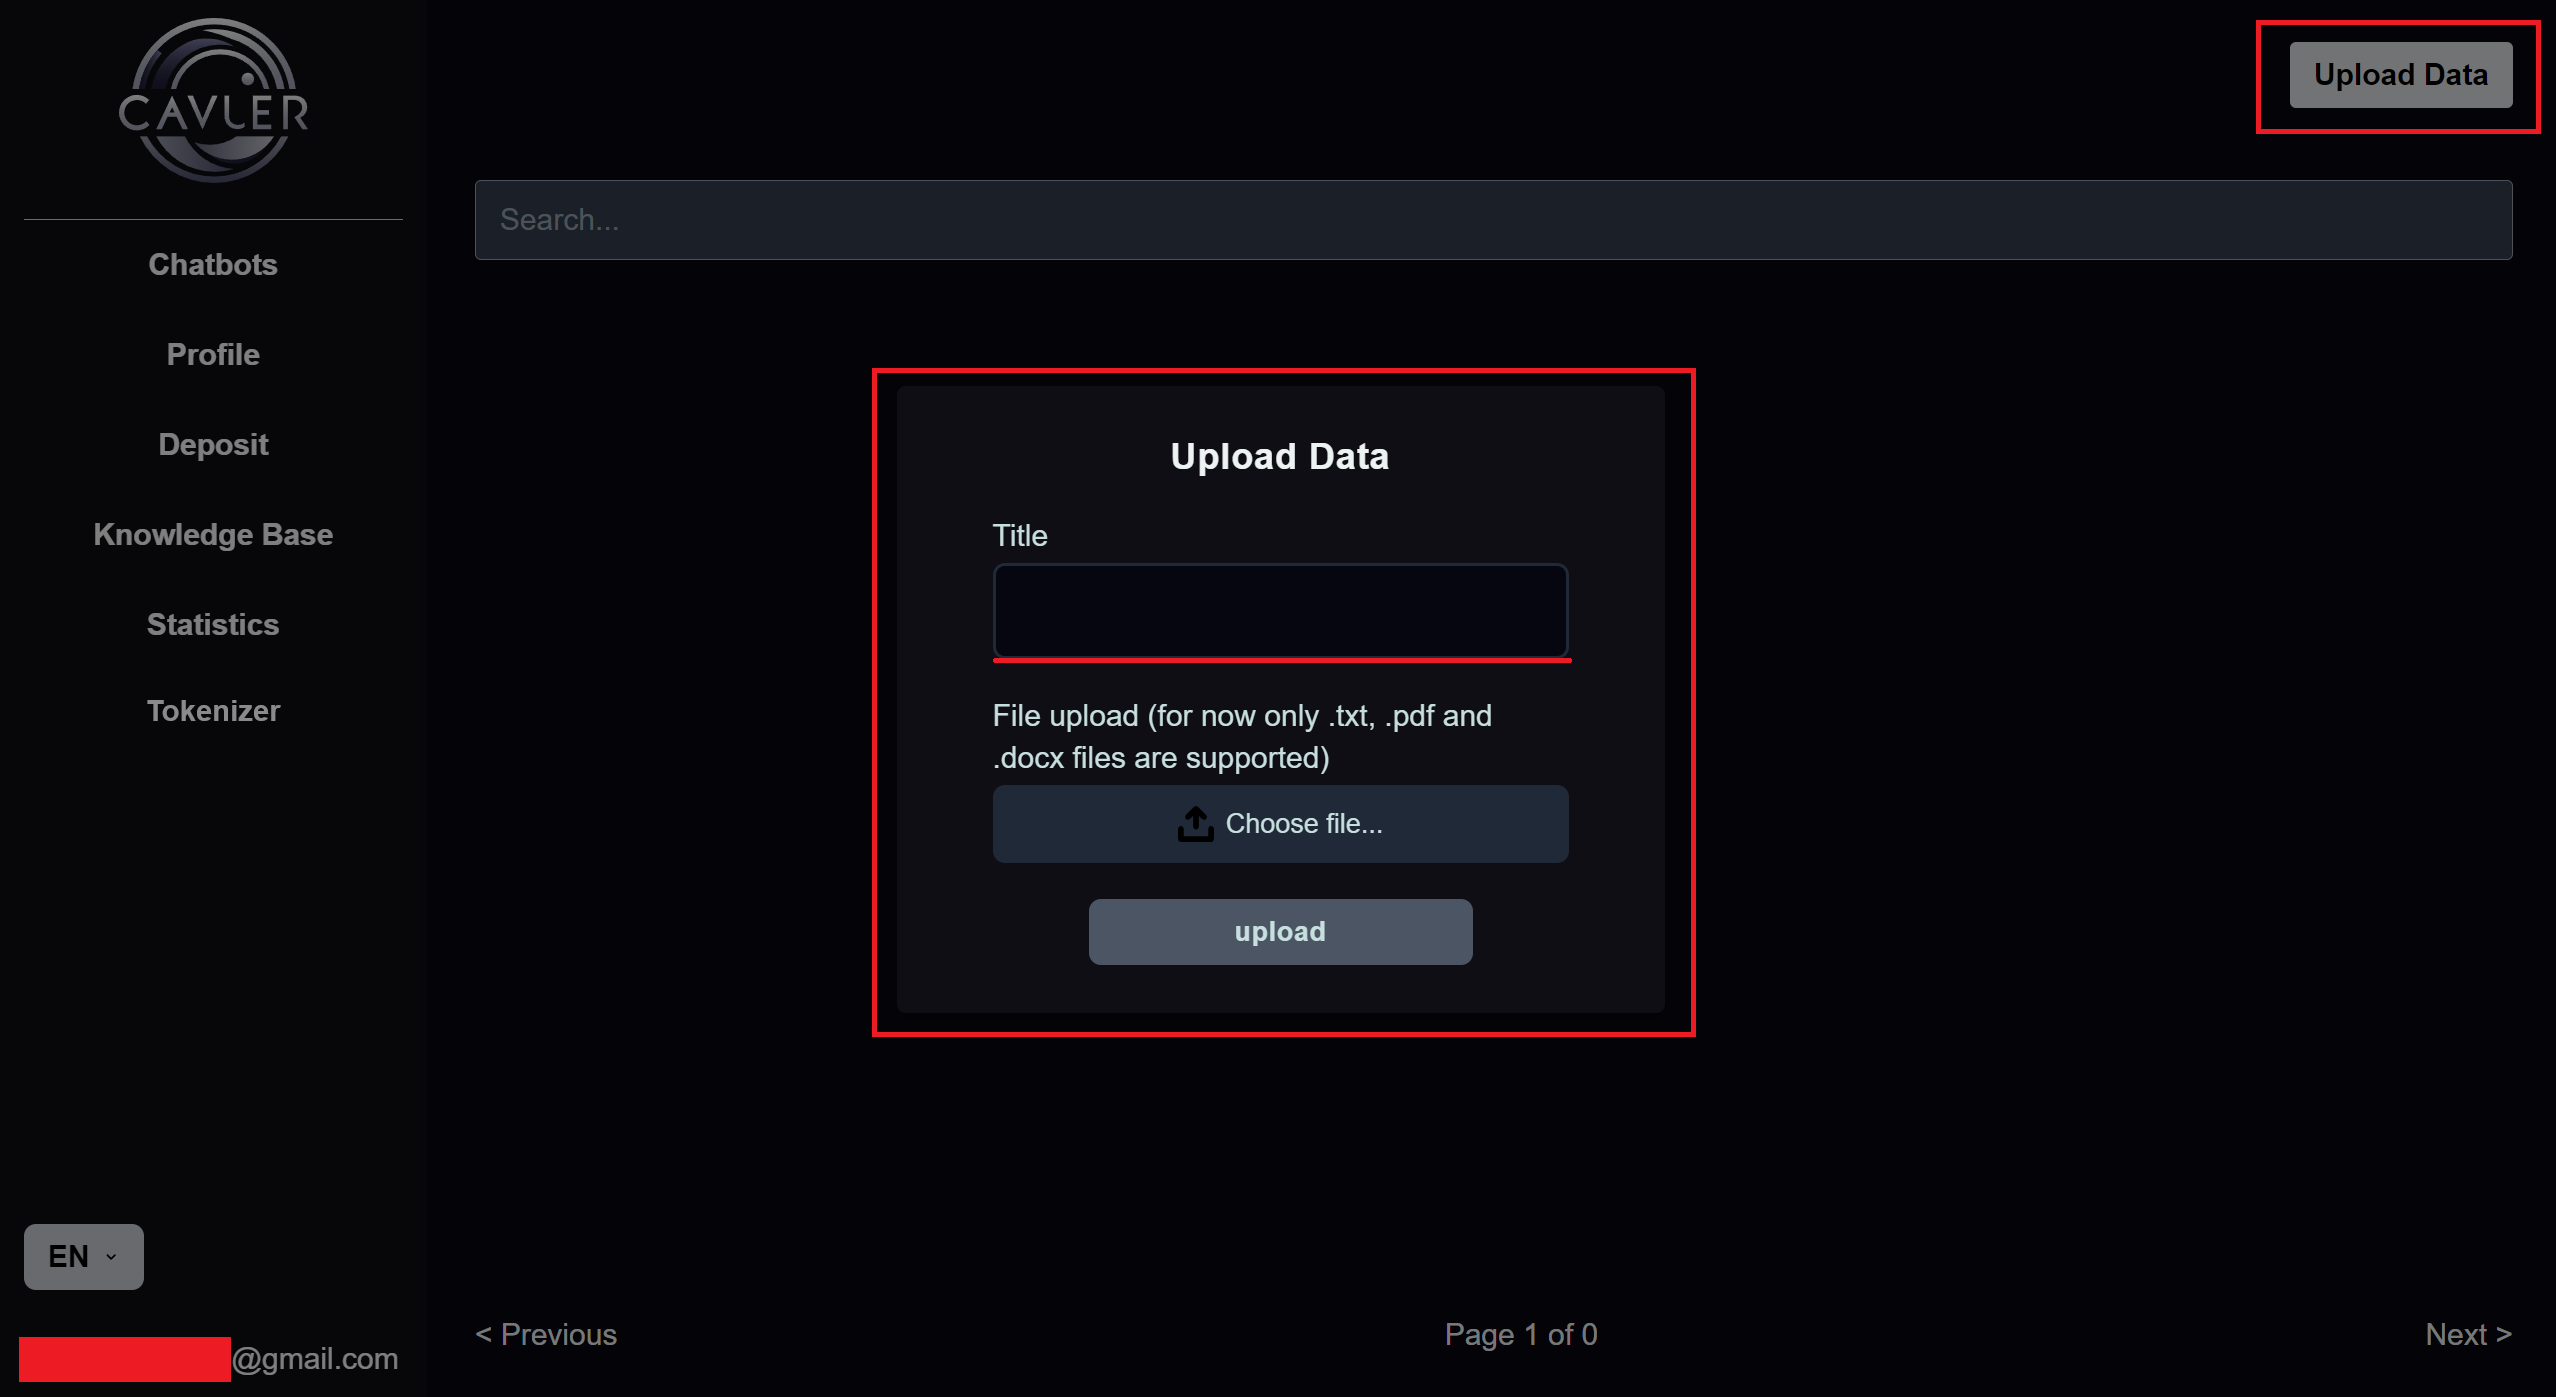Click the Deposit navigation icon
The width and height of the screenshot is (2556, 1397).
[x=213, y=444]
